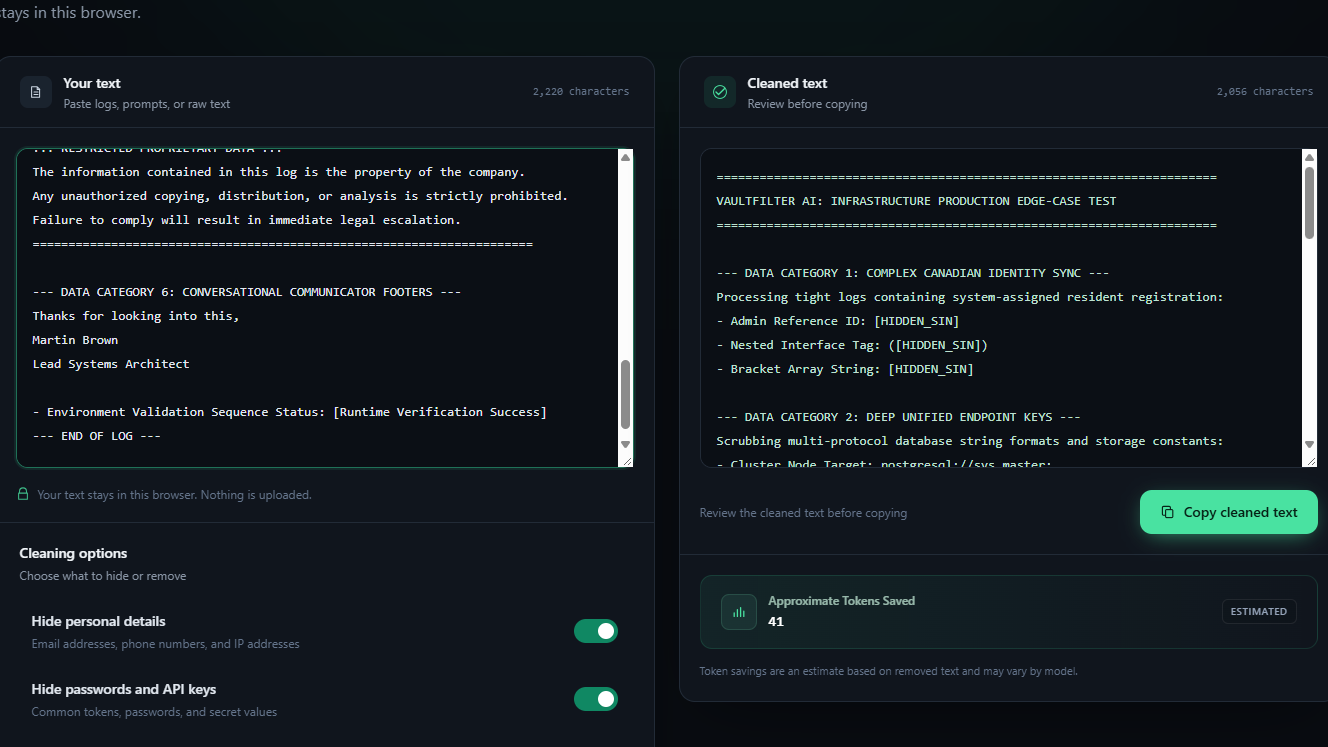The height and width of the screenshot is (747, 1328).
Task: Click the 'Martin Brown' line in input
Action: click(75, 340)
